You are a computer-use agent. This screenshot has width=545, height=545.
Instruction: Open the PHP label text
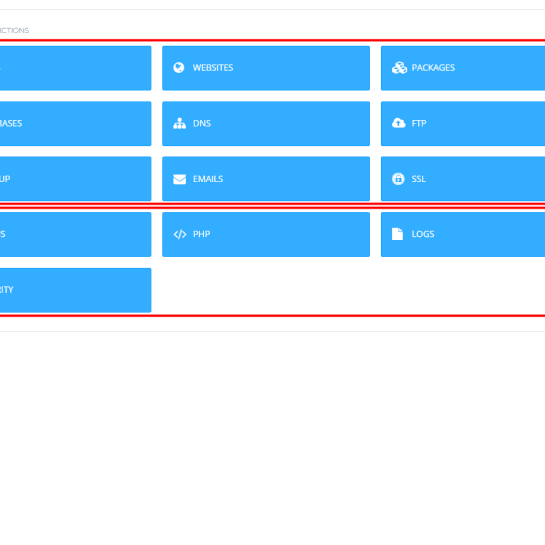[201, 234]
